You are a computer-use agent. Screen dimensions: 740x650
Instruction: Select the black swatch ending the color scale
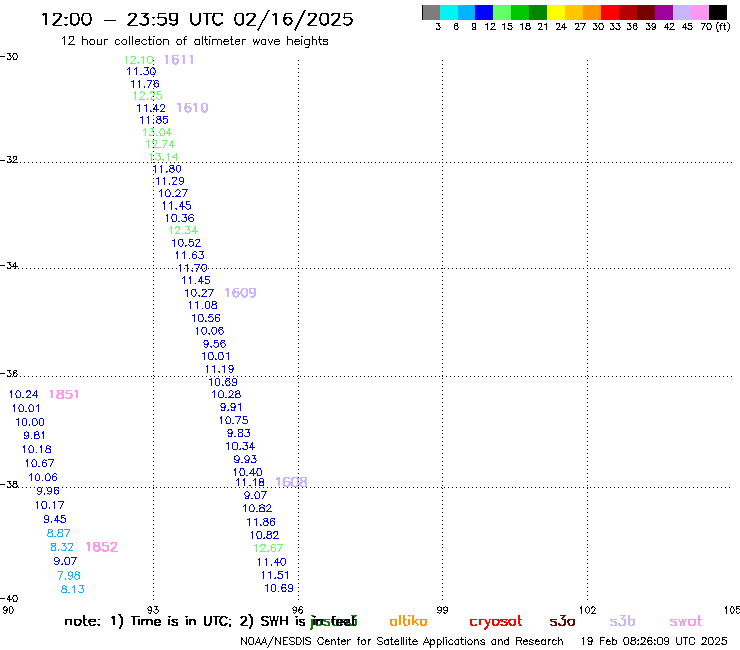click(x=717, y=13)
